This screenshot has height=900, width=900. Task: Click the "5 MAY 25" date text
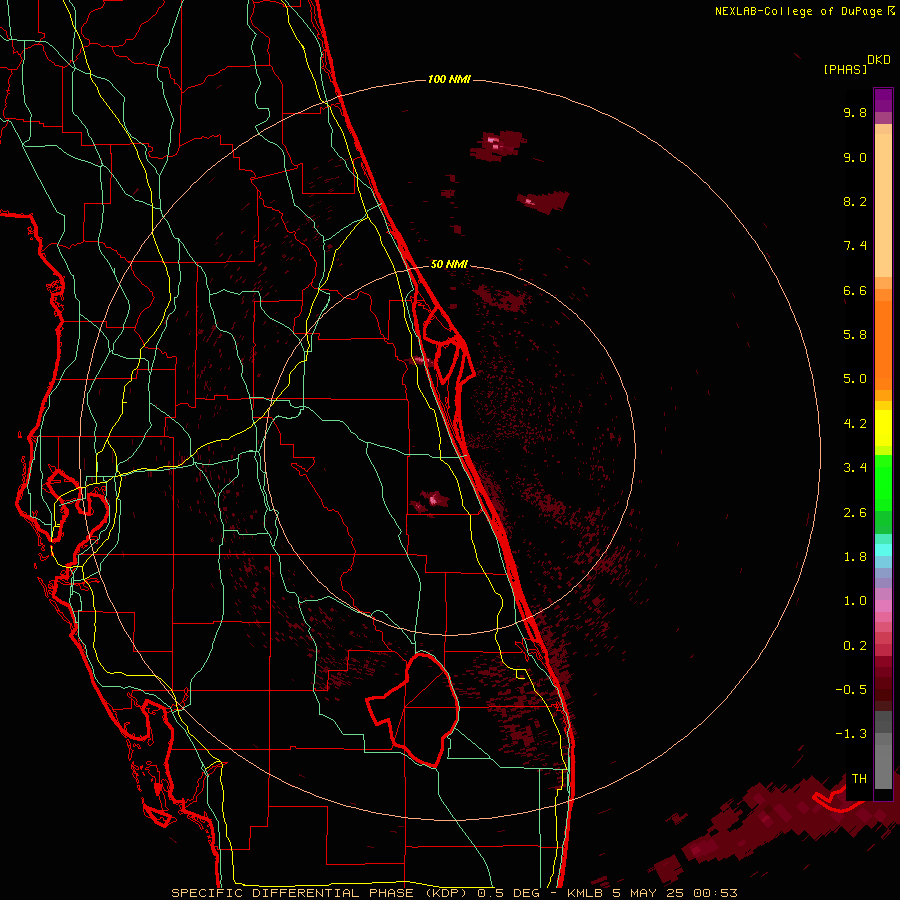point(648,893)
